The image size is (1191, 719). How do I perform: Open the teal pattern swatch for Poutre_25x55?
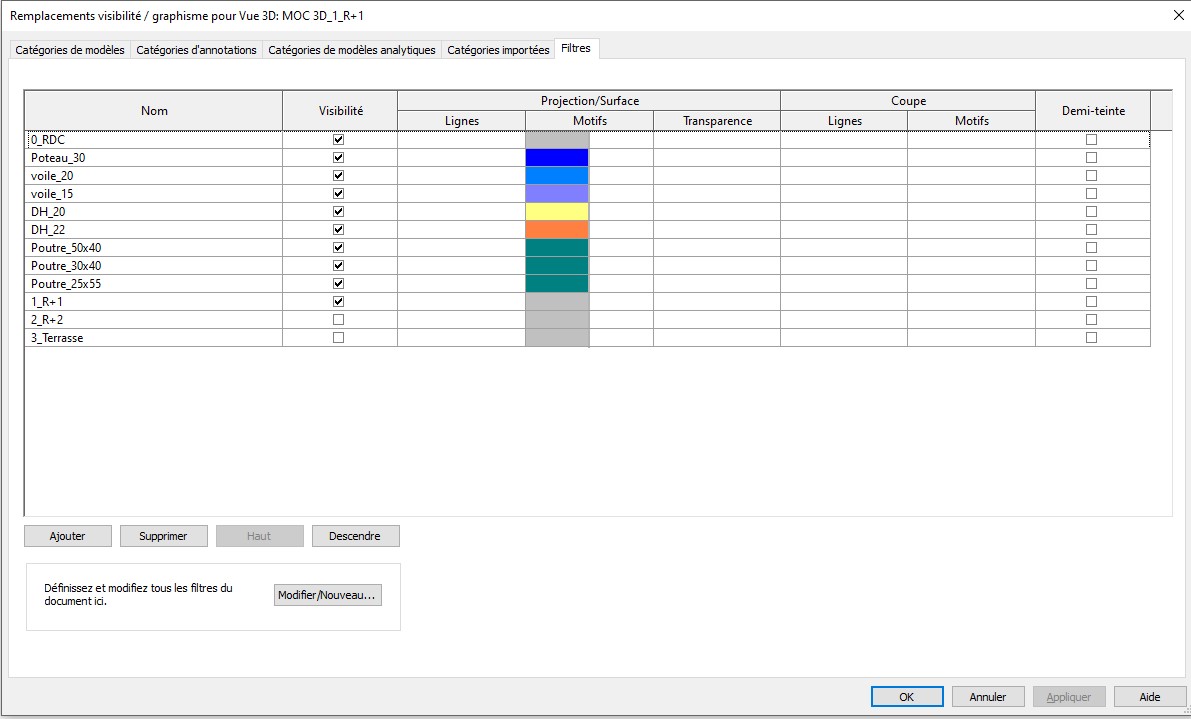pyautogui.click(x=557, y=283)
